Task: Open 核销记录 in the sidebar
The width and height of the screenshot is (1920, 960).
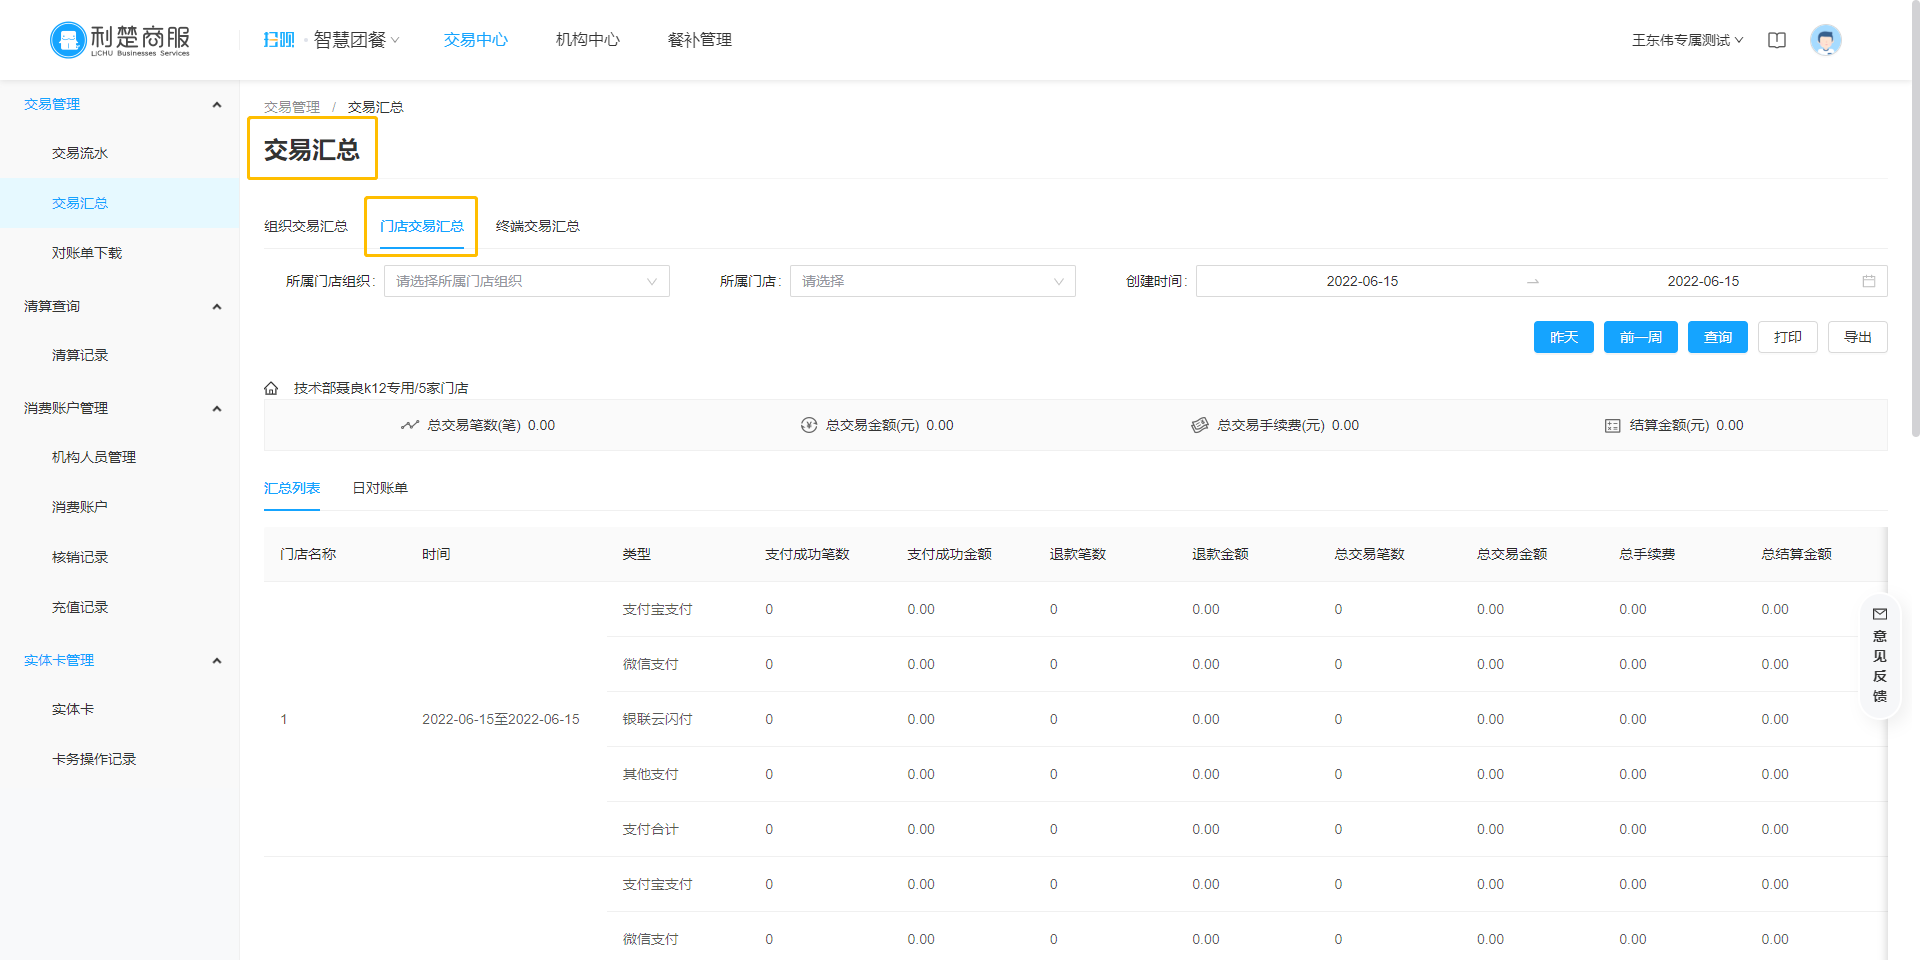Action: pos(80,557)
